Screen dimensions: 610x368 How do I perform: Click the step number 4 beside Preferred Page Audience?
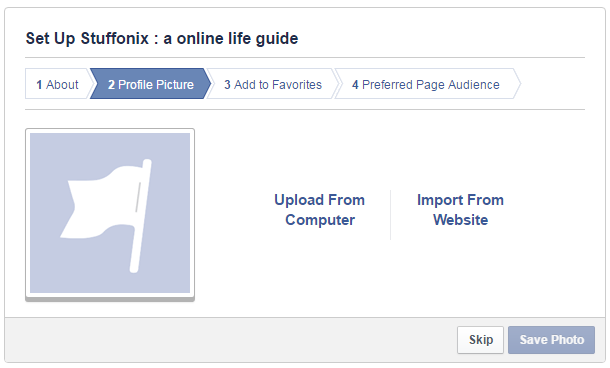[355, 85]
